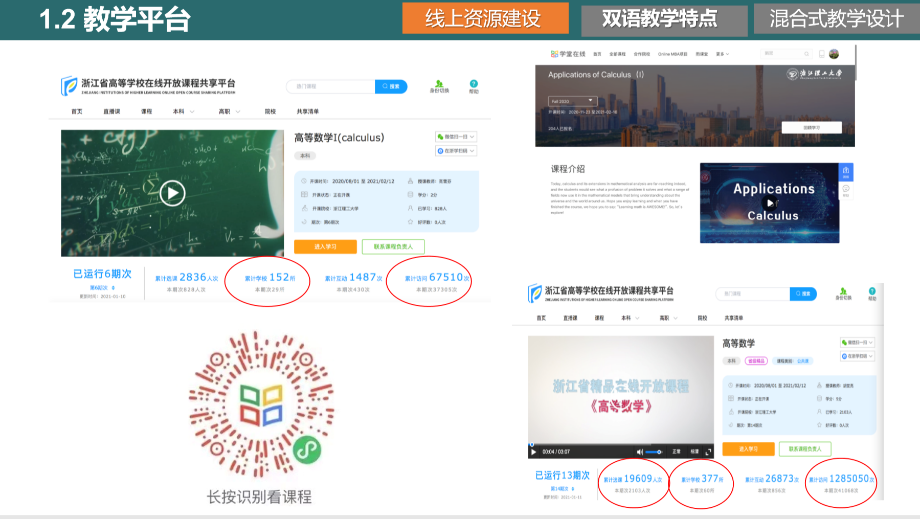The width and height of the screenshot is (920, 519).
Task: Open 共享清单 on the calculus page navigation
Action: pyautogui.click(x=307, y=111)
